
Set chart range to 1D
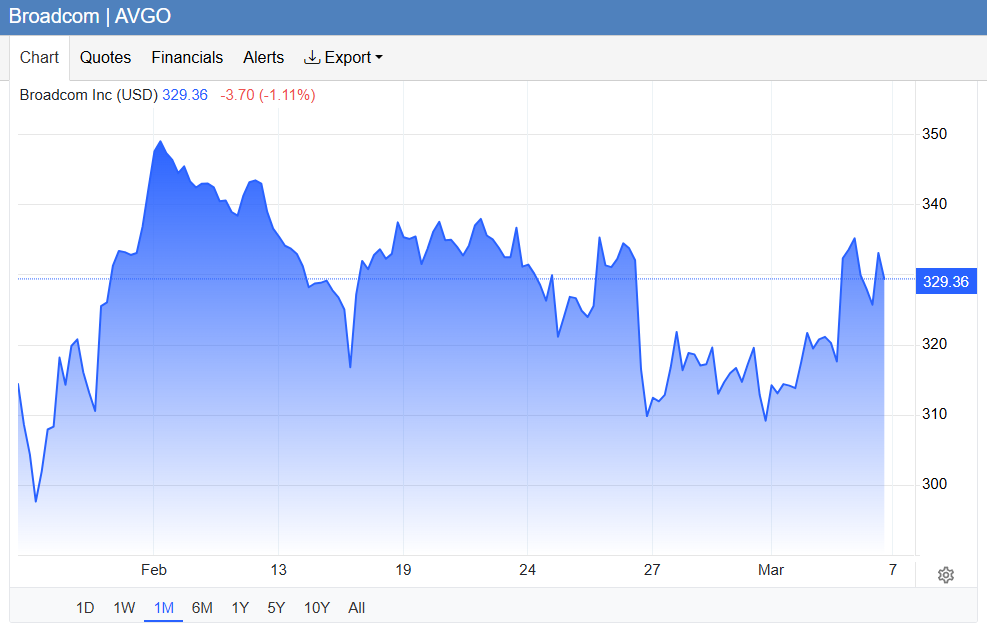pos(85,607)
